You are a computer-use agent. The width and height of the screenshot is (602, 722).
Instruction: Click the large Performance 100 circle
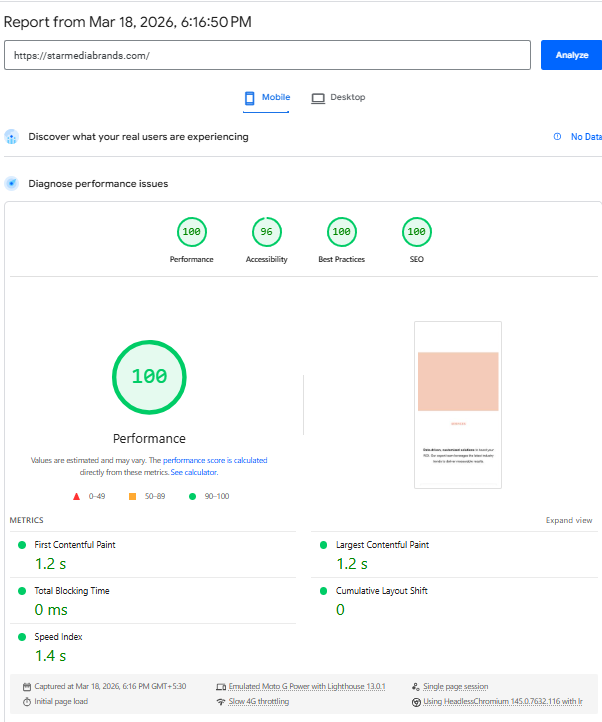click(149, 377)
